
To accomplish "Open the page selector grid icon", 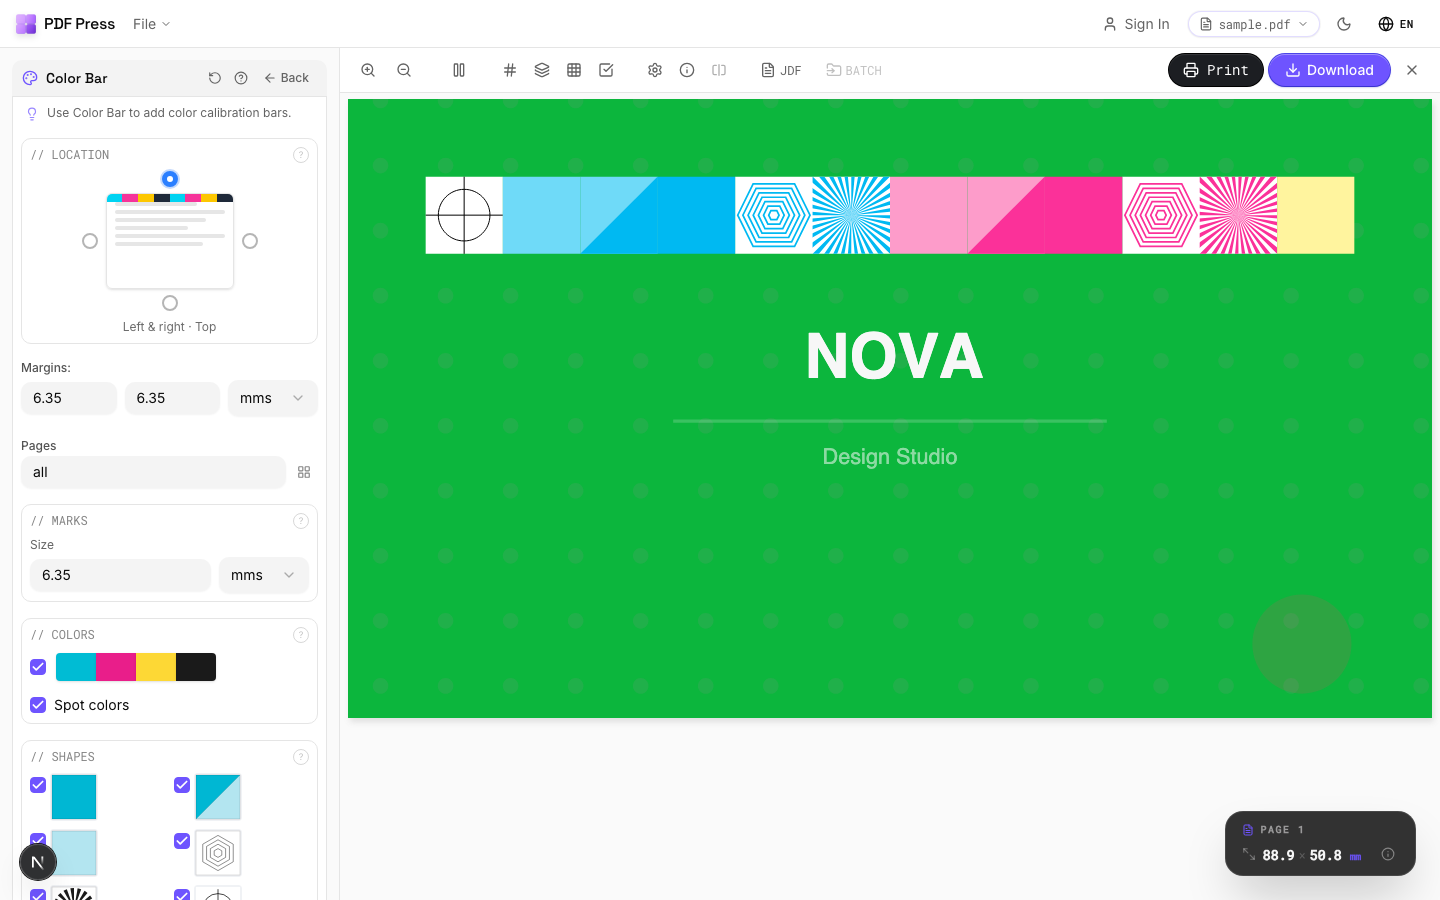I will click(304, 472).
